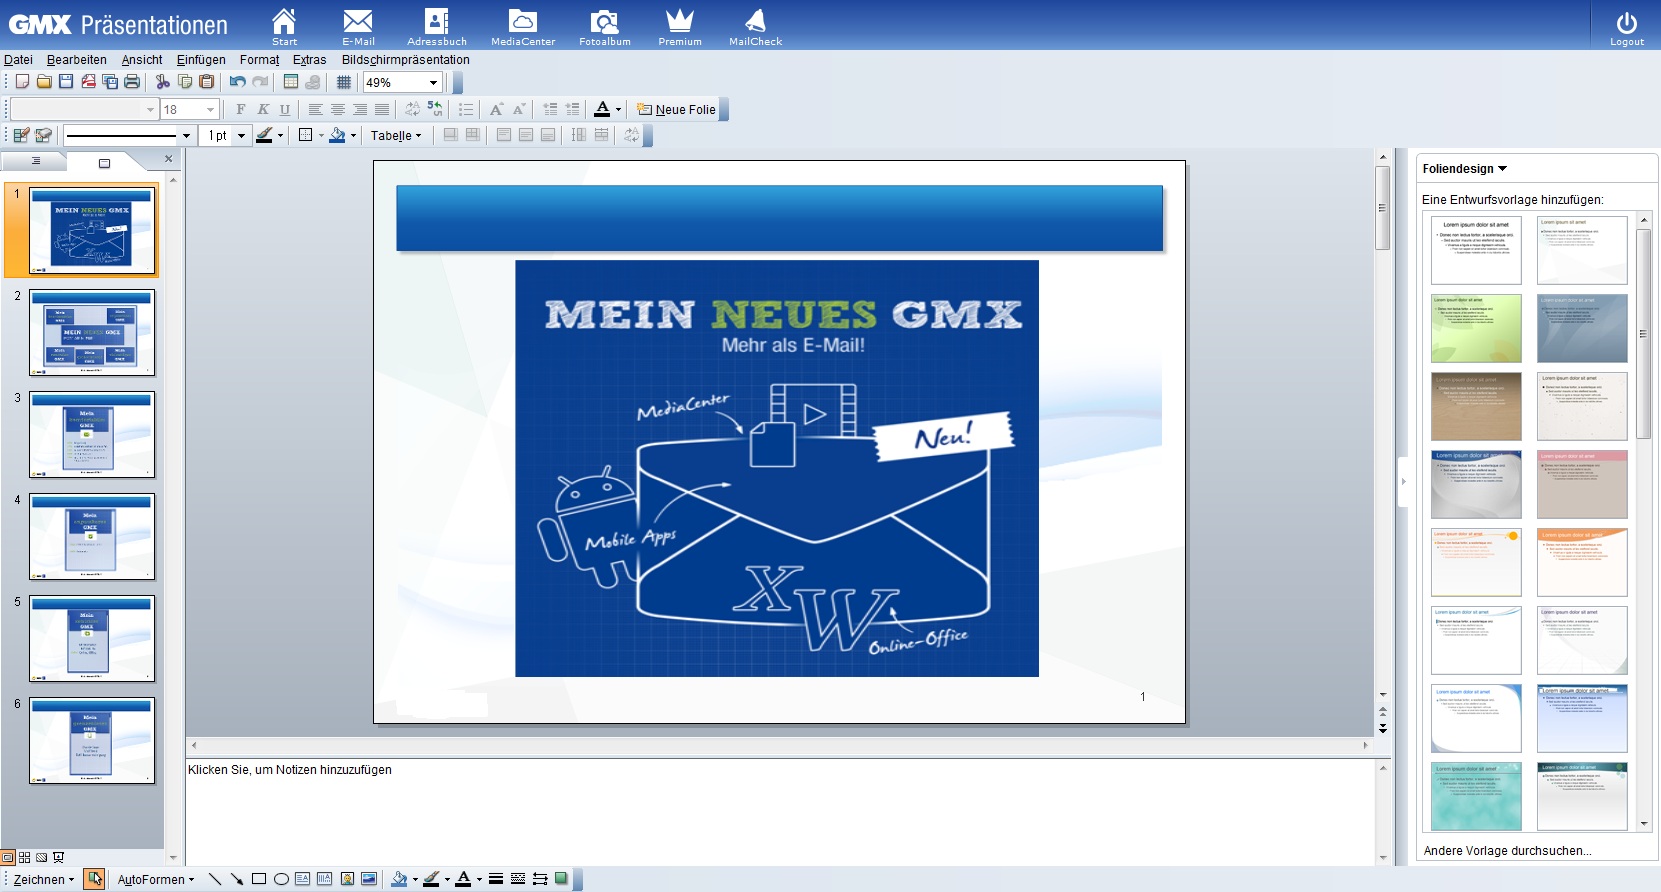Align text right
1661x892 pixels.
[x=360, y=109]
